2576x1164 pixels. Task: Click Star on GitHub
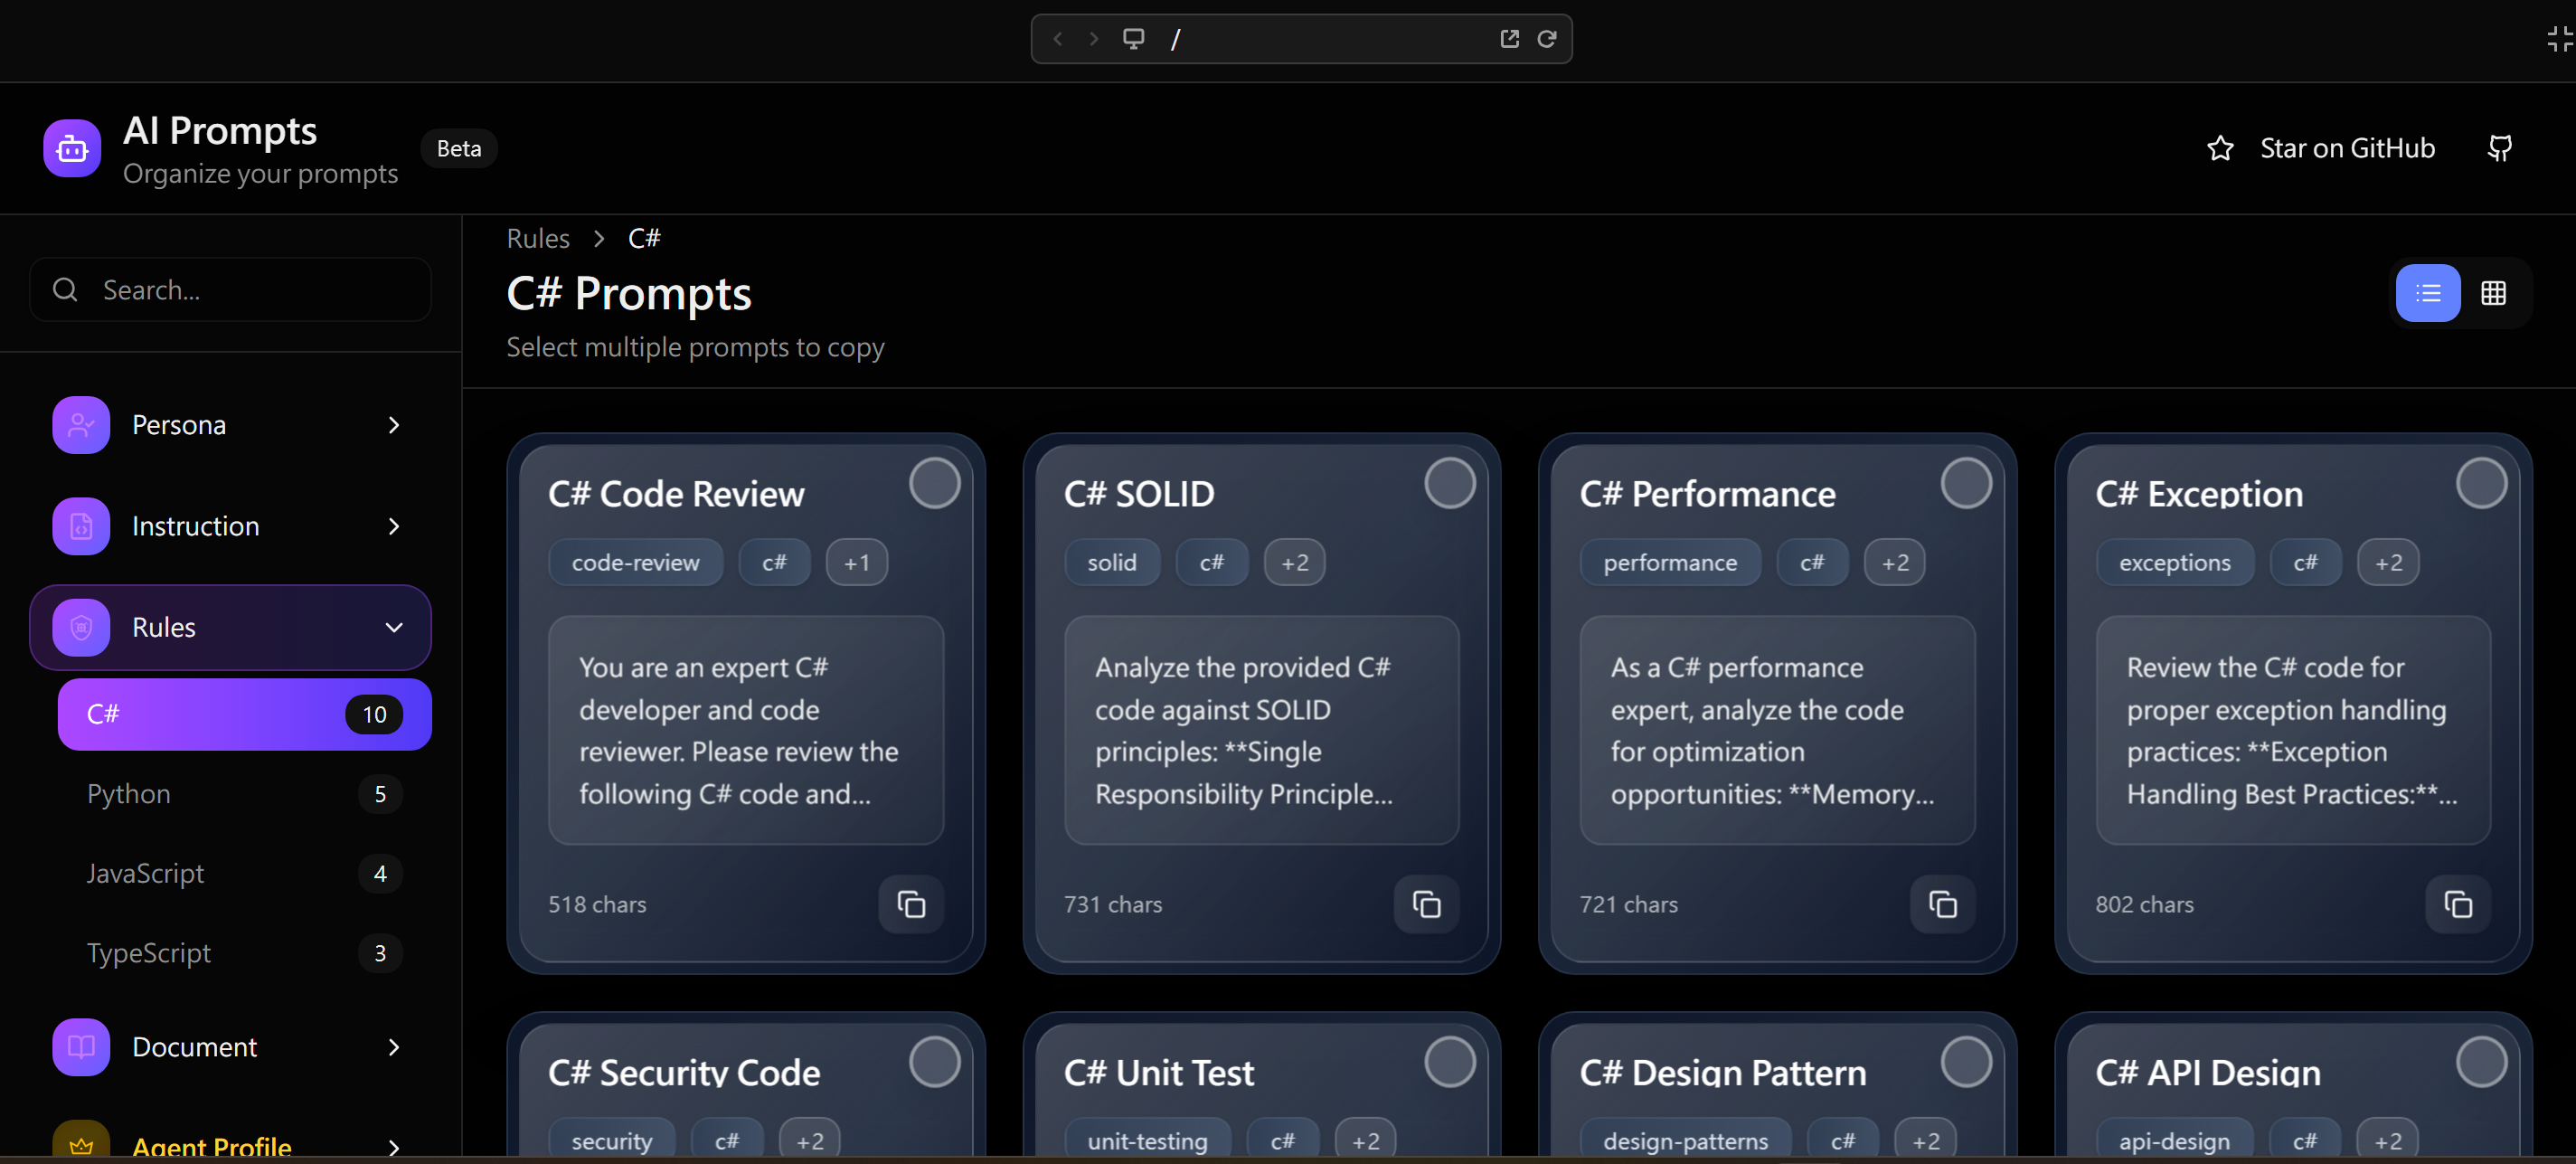2348,147
